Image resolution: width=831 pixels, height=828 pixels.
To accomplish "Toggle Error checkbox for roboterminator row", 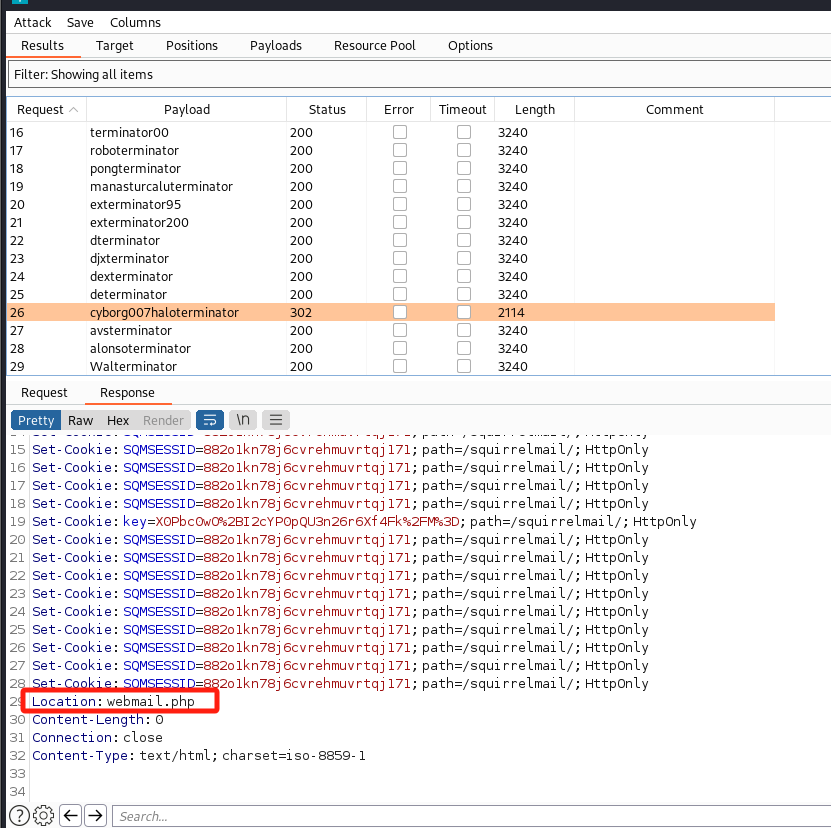I will point(400,150).
